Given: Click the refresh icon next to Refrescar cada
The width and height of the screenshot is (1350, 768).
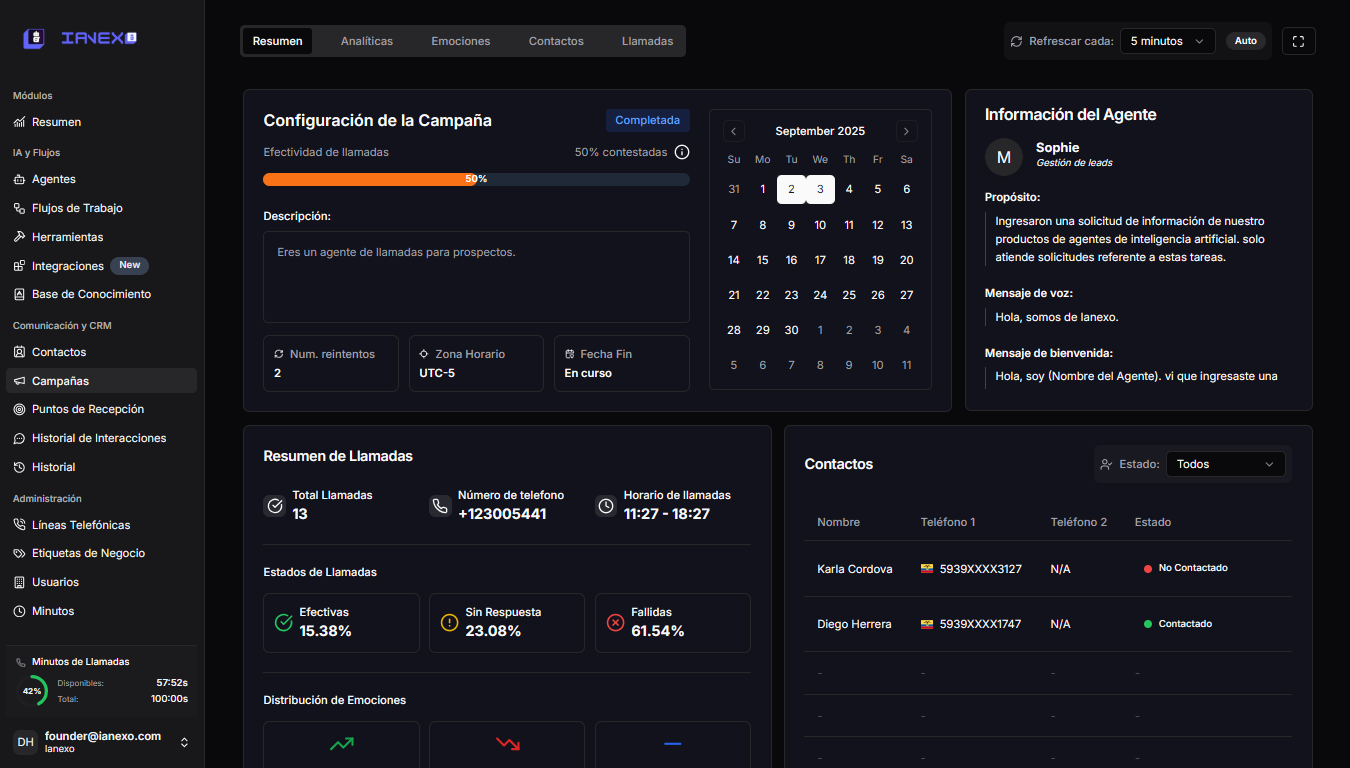Looking at the screenshot, I should tap(1017, 41).
